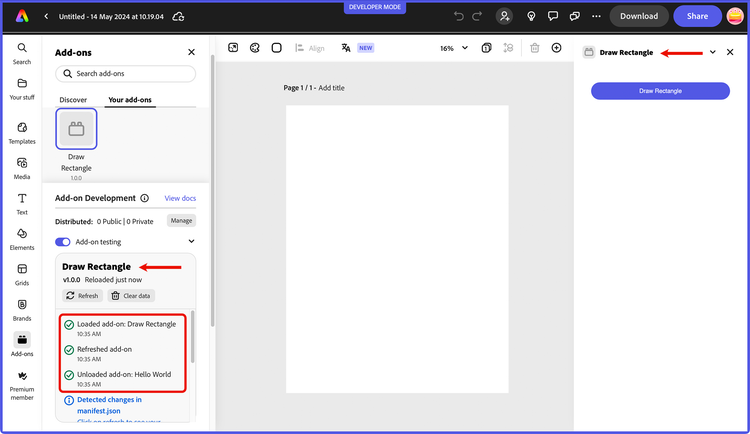Open the View docs link

pos(180,198)
